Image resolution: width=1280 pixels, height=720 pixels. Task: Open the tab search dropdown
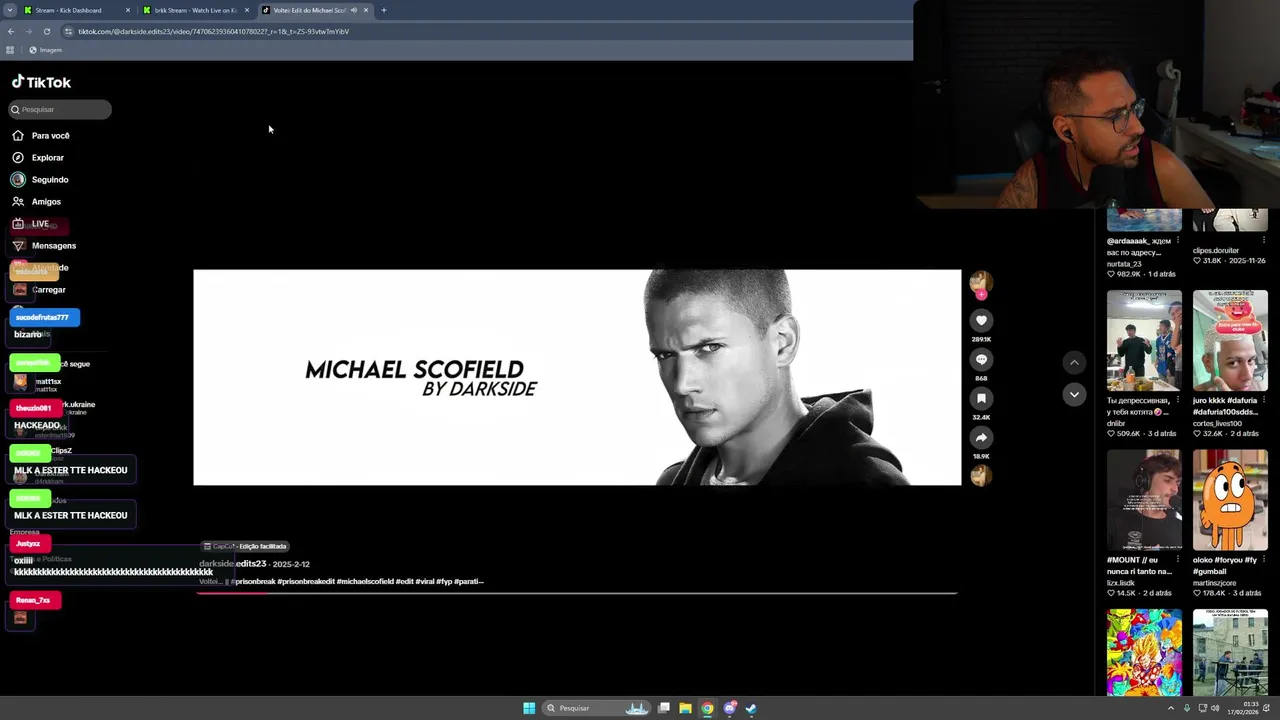coord(9,10)
